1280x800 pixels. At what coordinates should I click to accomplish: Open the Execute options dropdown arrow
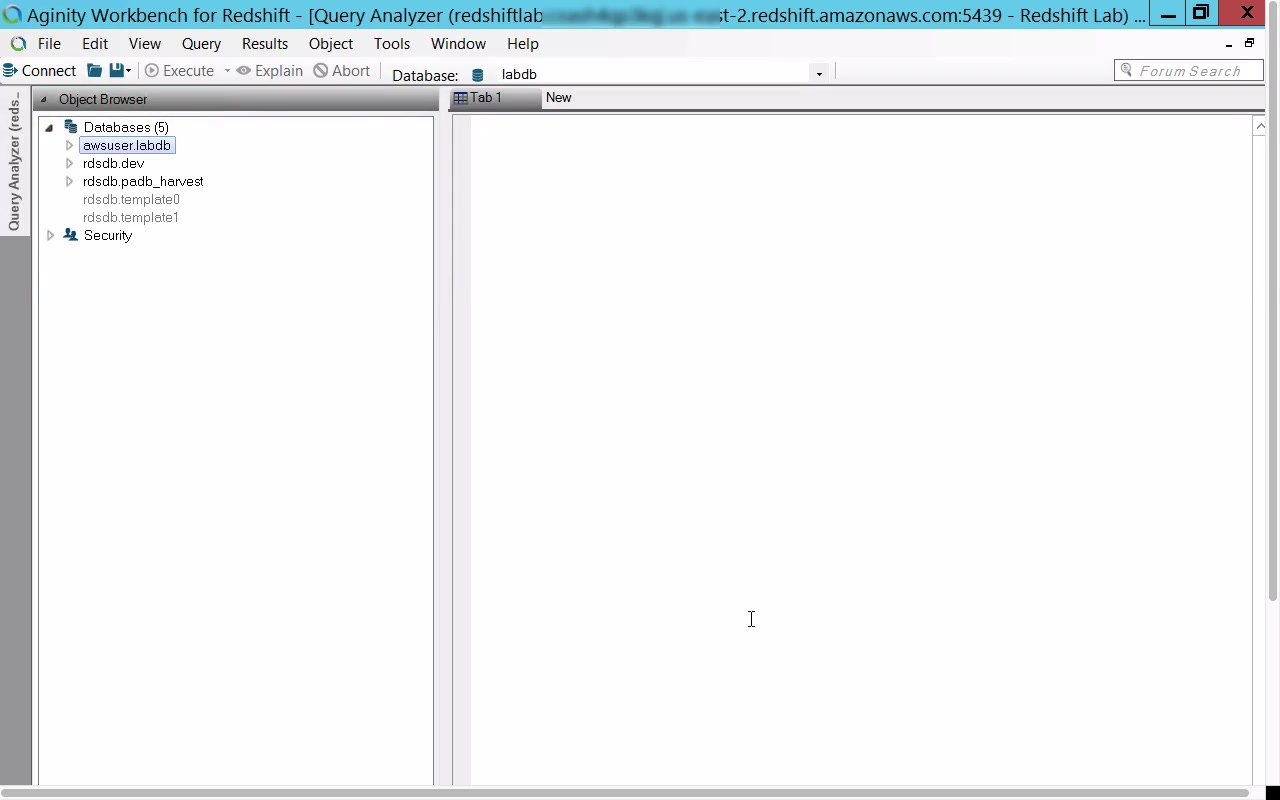click(227, 71)
